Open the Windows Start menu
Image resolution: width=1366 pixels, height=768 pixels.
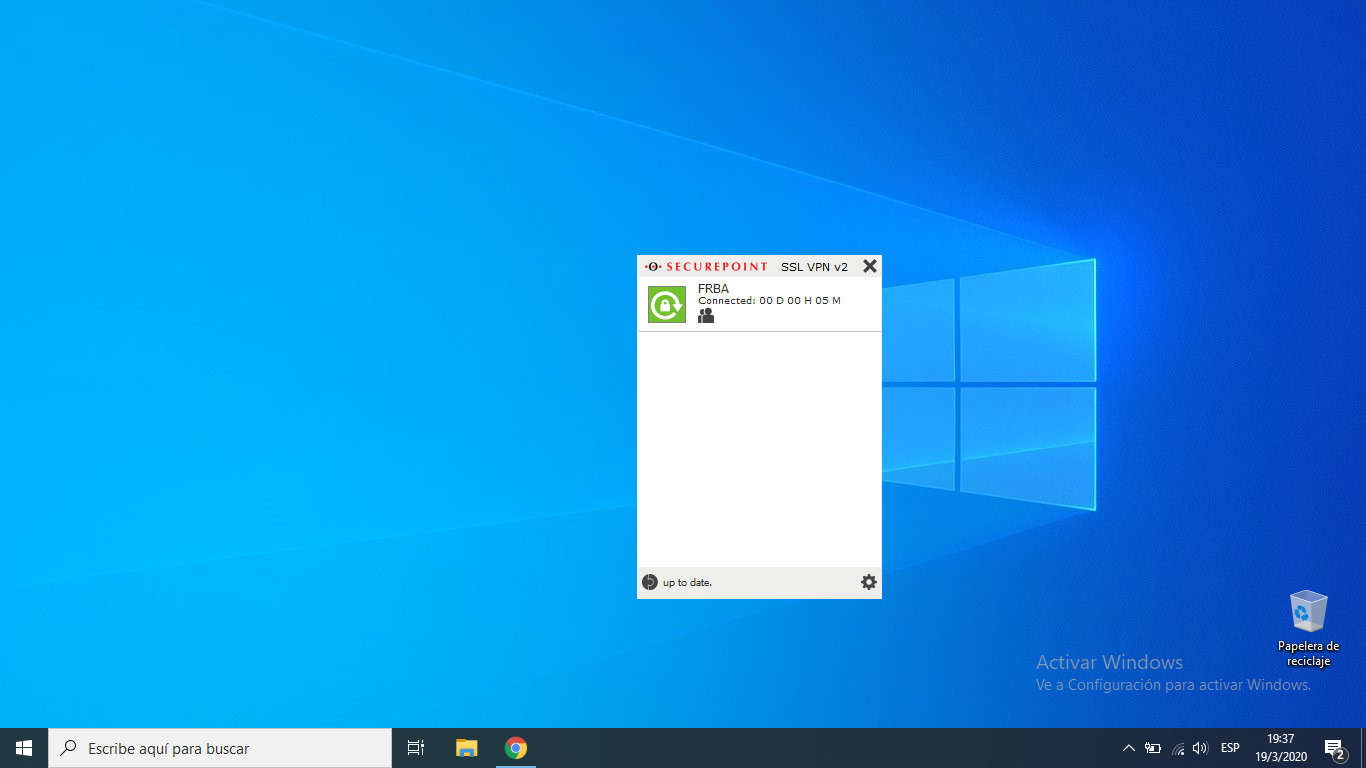point(24,748)
